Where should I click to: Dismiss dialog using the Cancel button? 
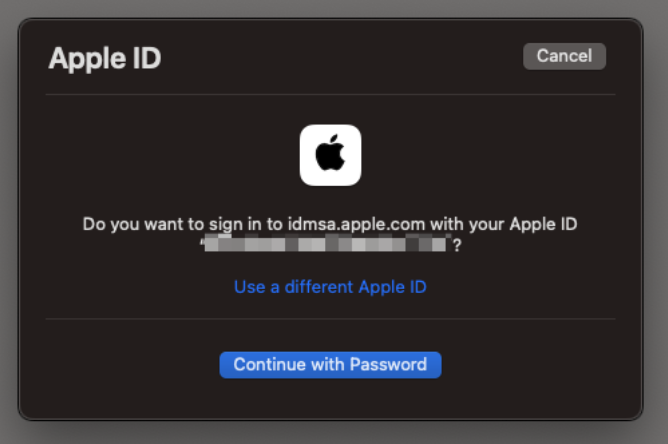564,56
